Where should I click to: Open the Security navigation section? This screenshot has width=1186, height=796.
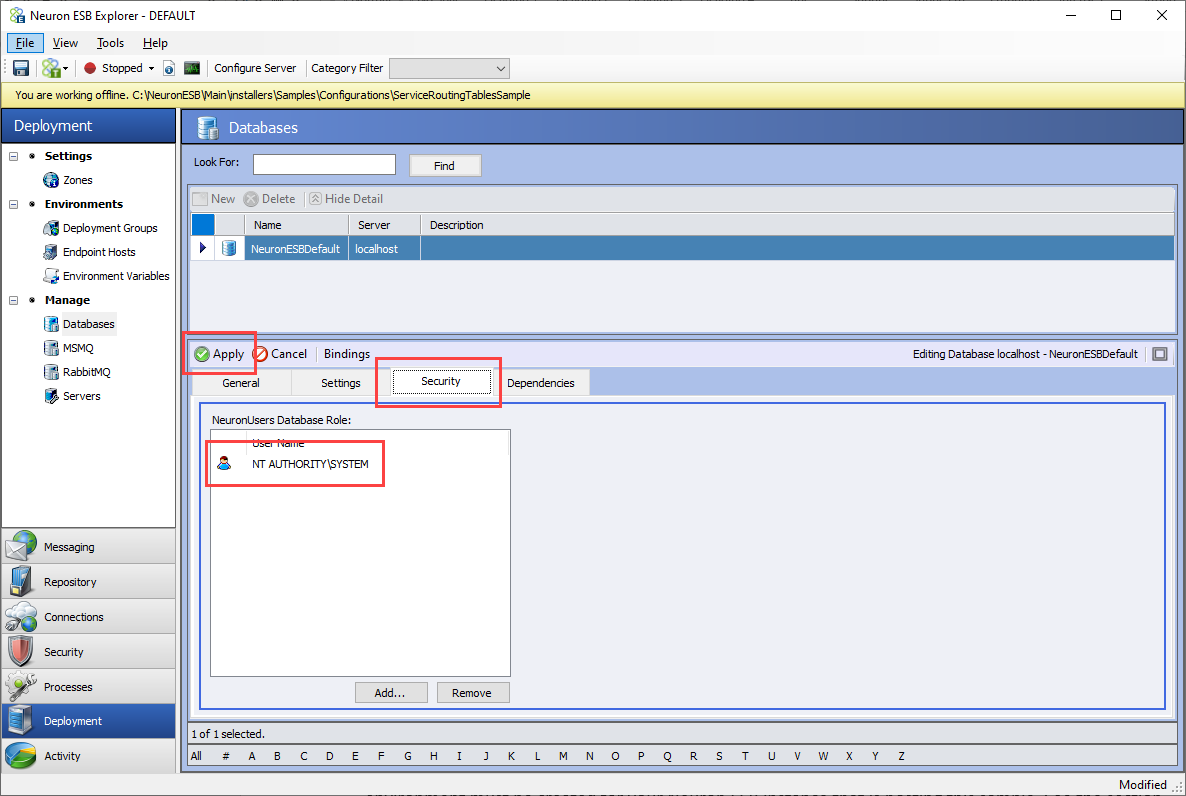point(88,651)
